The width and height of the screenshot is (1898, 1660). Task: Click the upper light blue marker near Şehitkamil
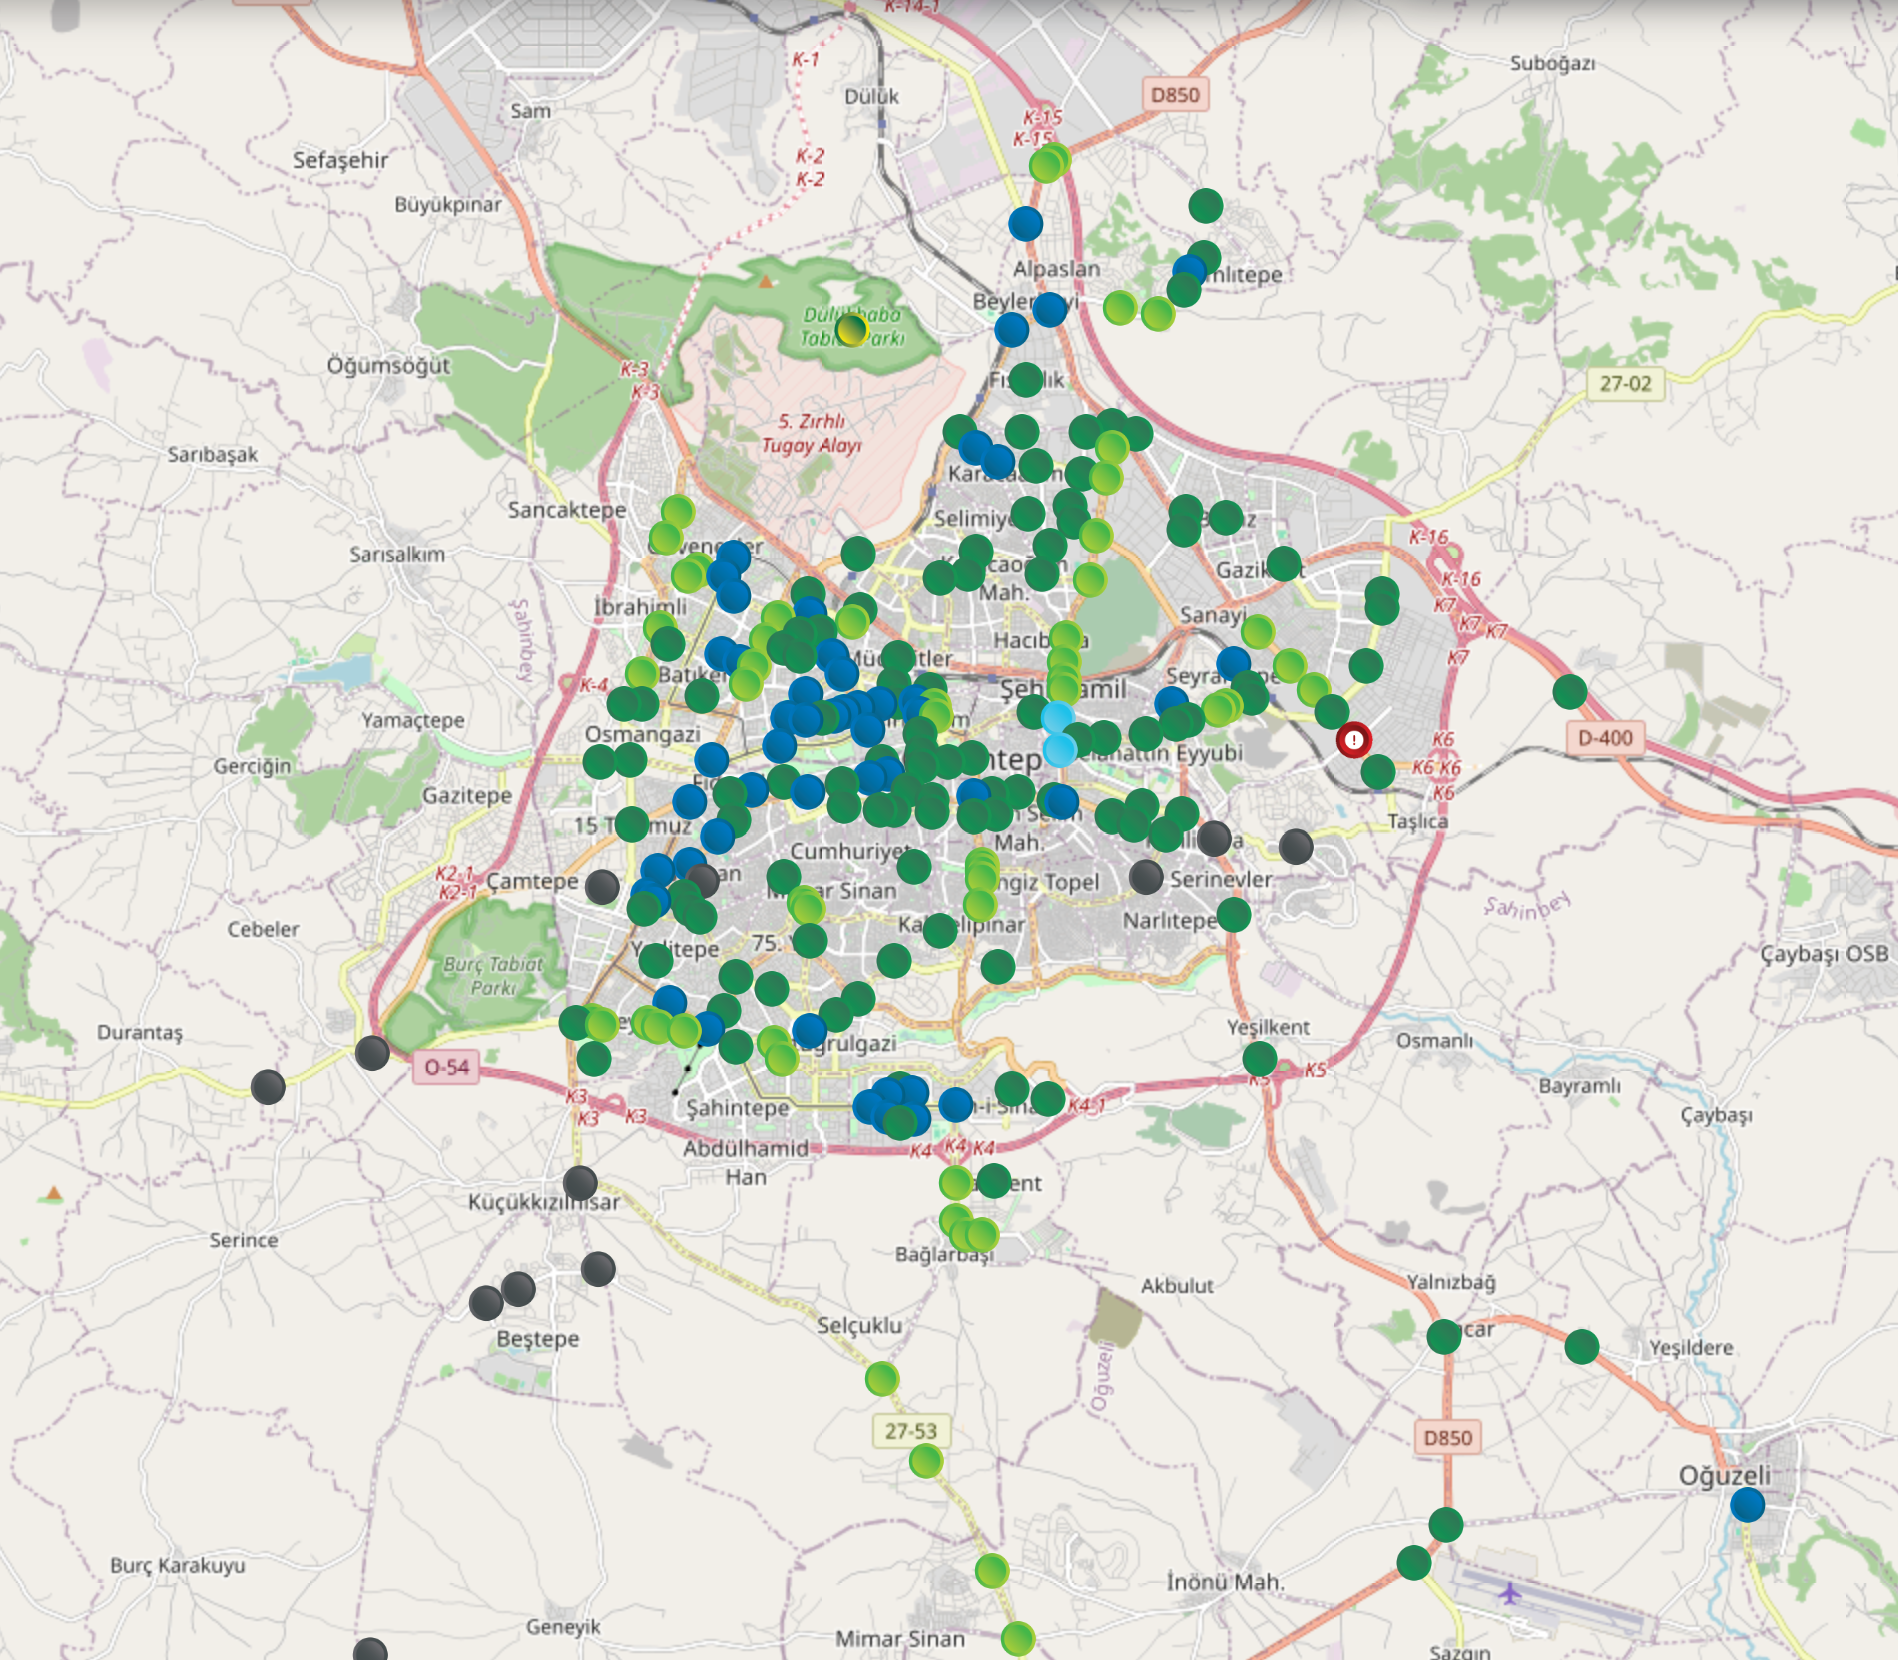click(1057, 718)
